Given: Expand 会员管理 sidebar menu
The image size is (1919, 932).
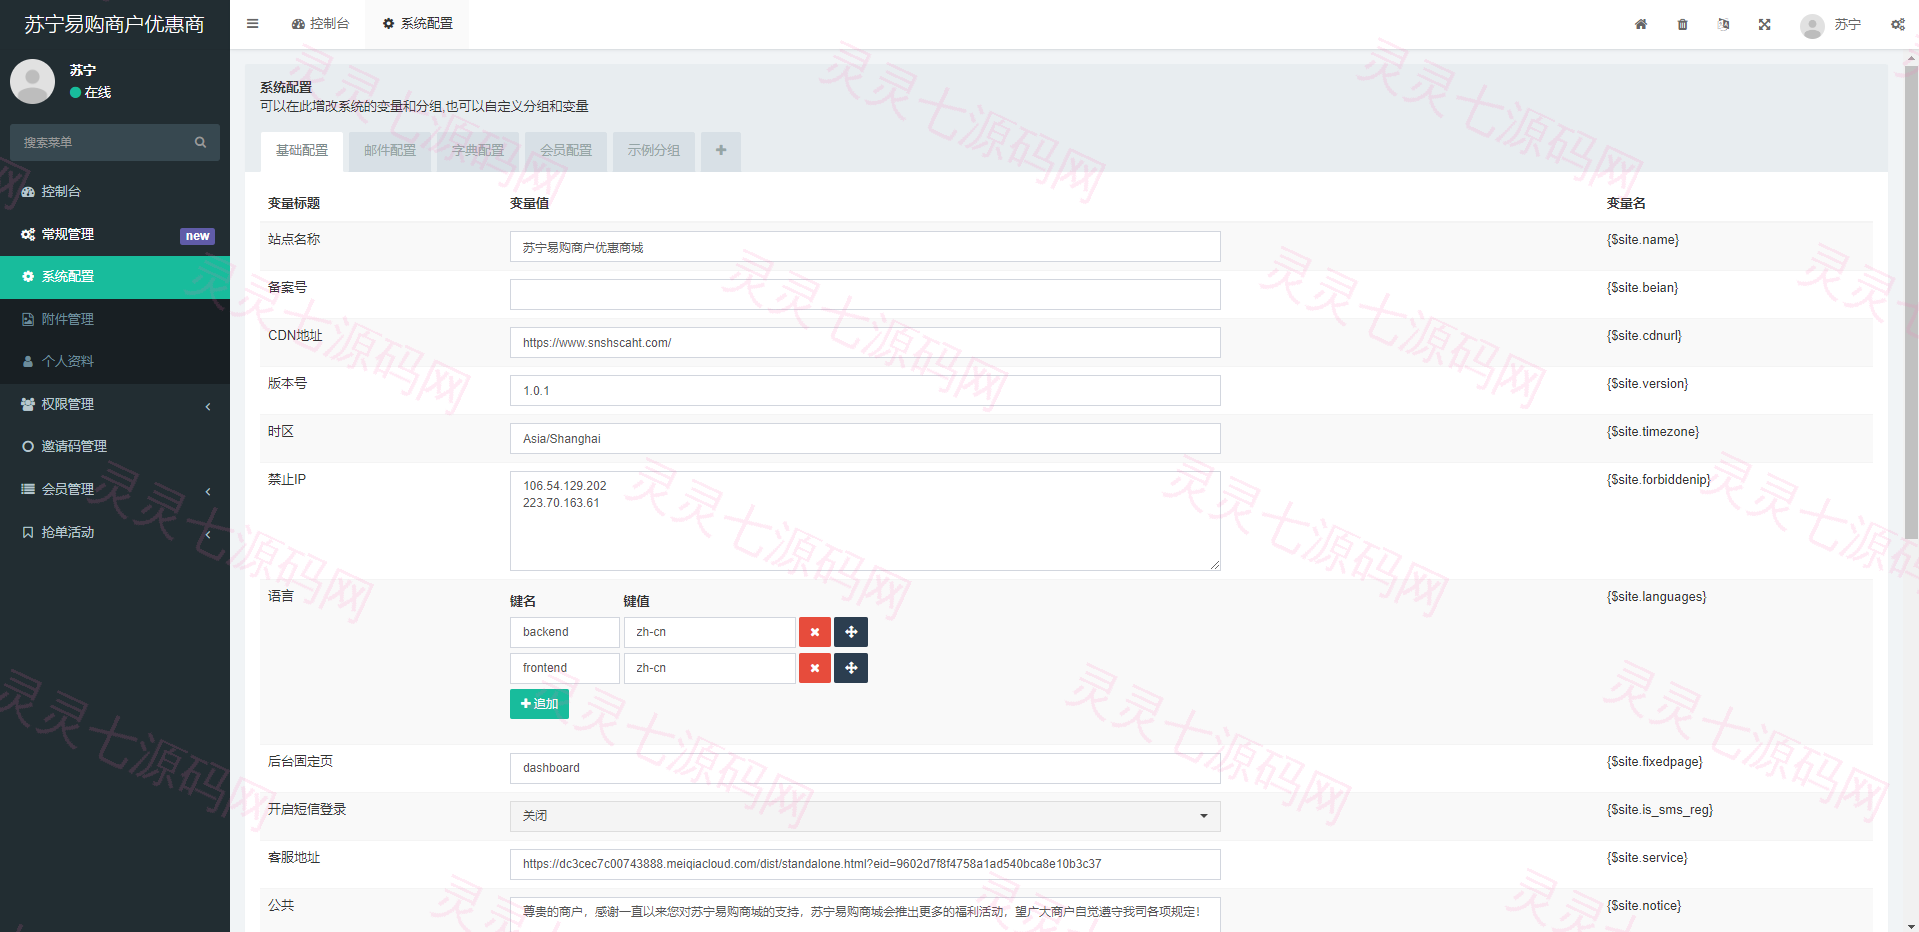Looking at the screenshot, I should [115, 489].
